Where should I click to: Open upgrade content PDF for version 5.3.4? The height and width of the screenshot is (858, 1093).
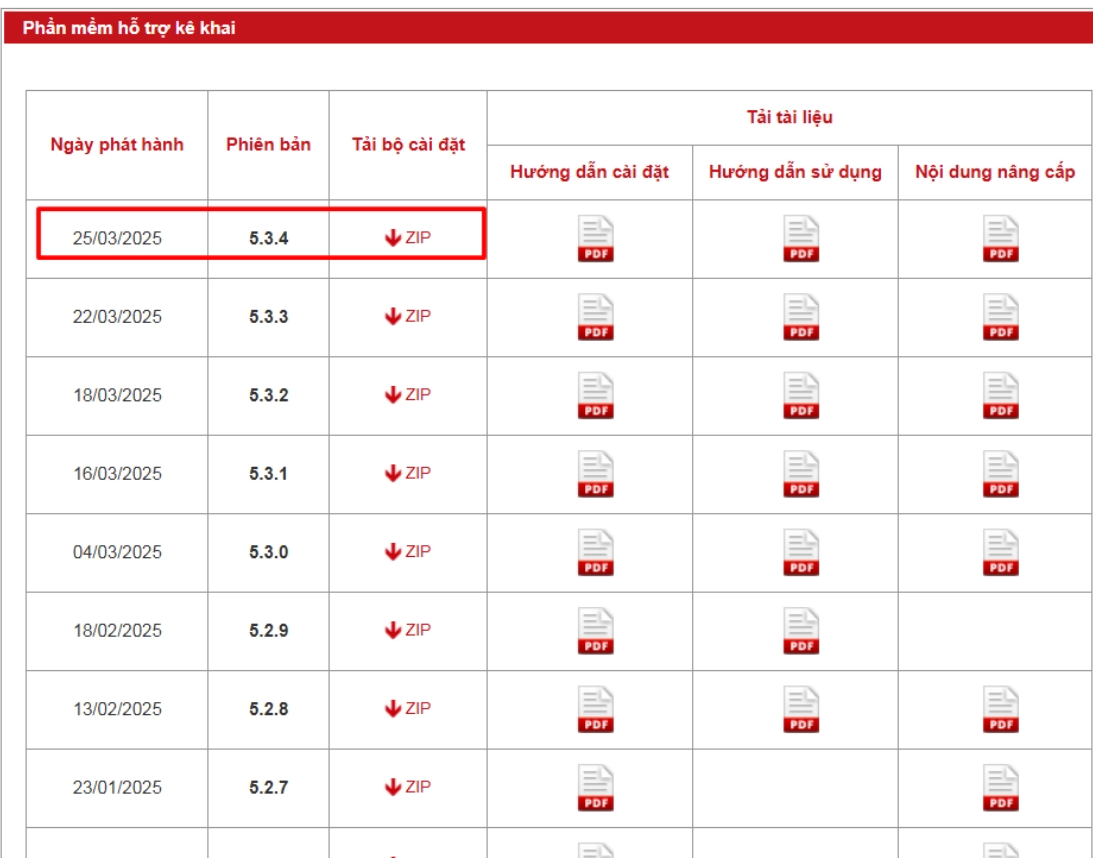click(x=1000, y=238)
